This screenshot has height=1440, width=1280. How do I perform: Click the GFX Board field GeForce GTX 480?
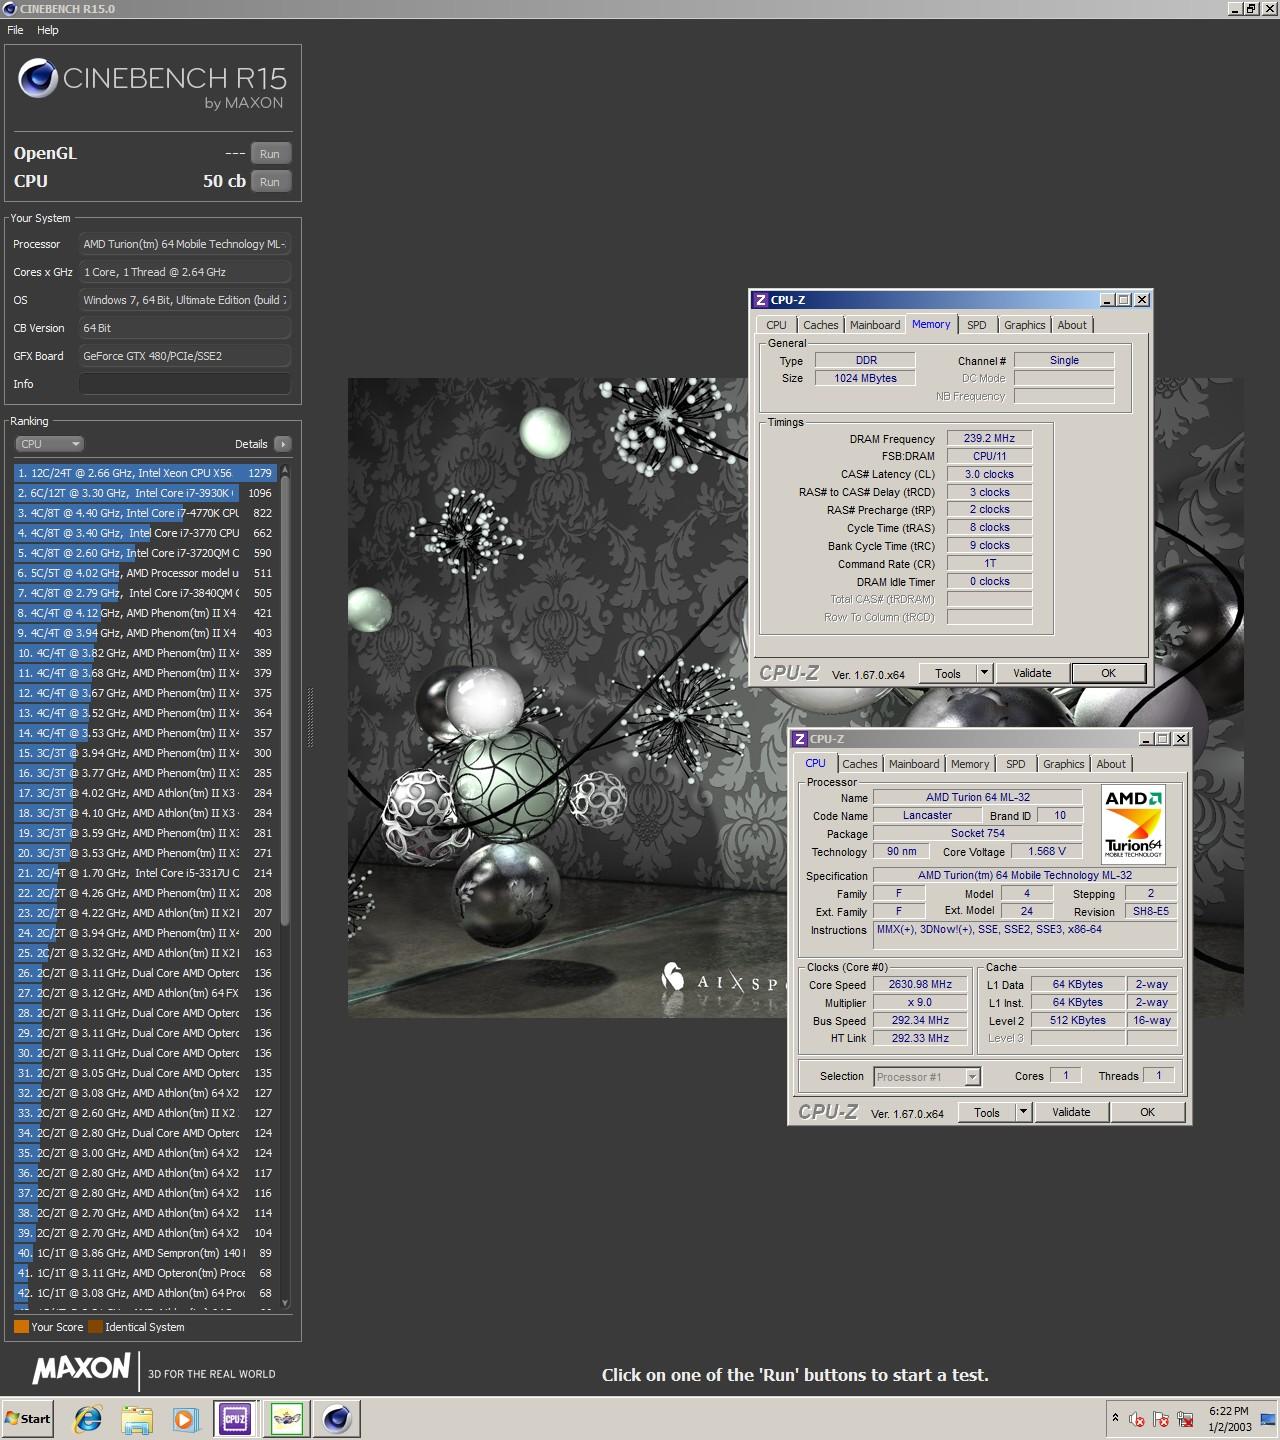coord(185,356)
